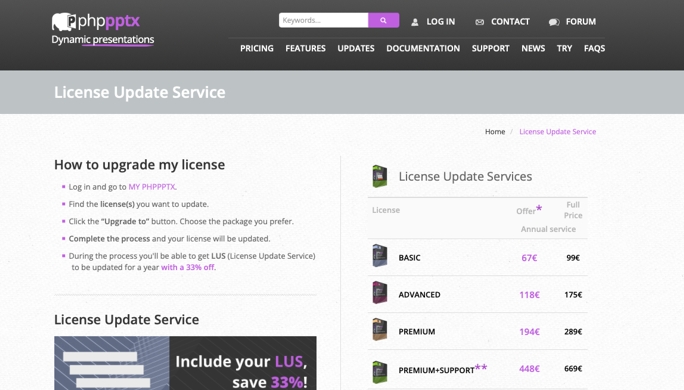The image size is (684, 390).
Task: Click the 669€ full price
Action: (x=573, y=369)
